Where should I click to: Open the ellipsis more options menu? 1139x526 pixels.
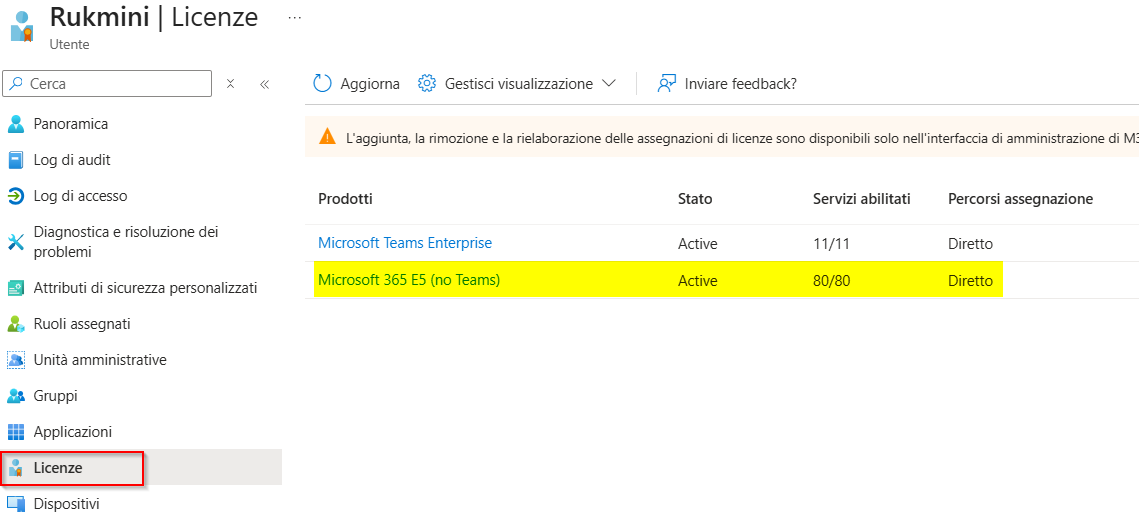pos(294,17)
